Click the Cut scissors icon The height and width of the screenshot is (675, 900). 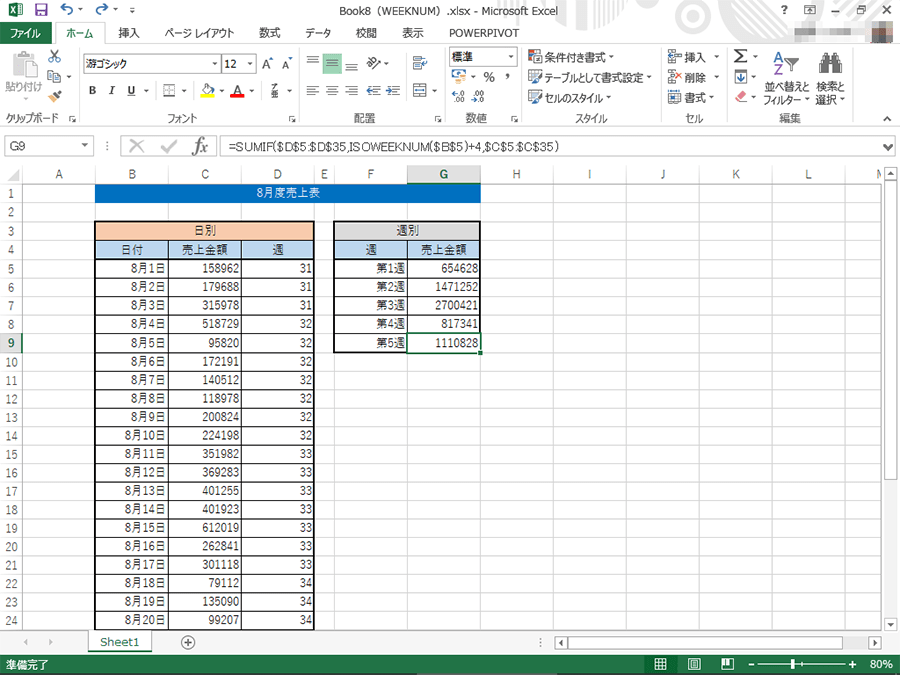55,56
